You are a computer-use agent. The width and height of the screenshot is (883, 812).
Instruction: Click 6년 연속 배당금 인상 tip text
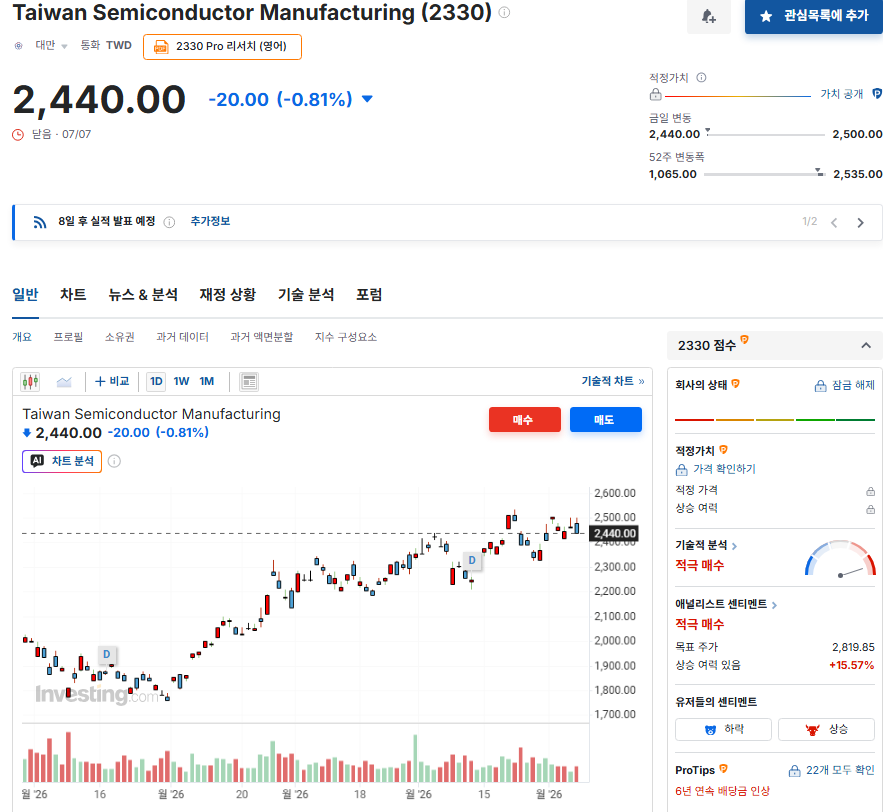point(723,791)
